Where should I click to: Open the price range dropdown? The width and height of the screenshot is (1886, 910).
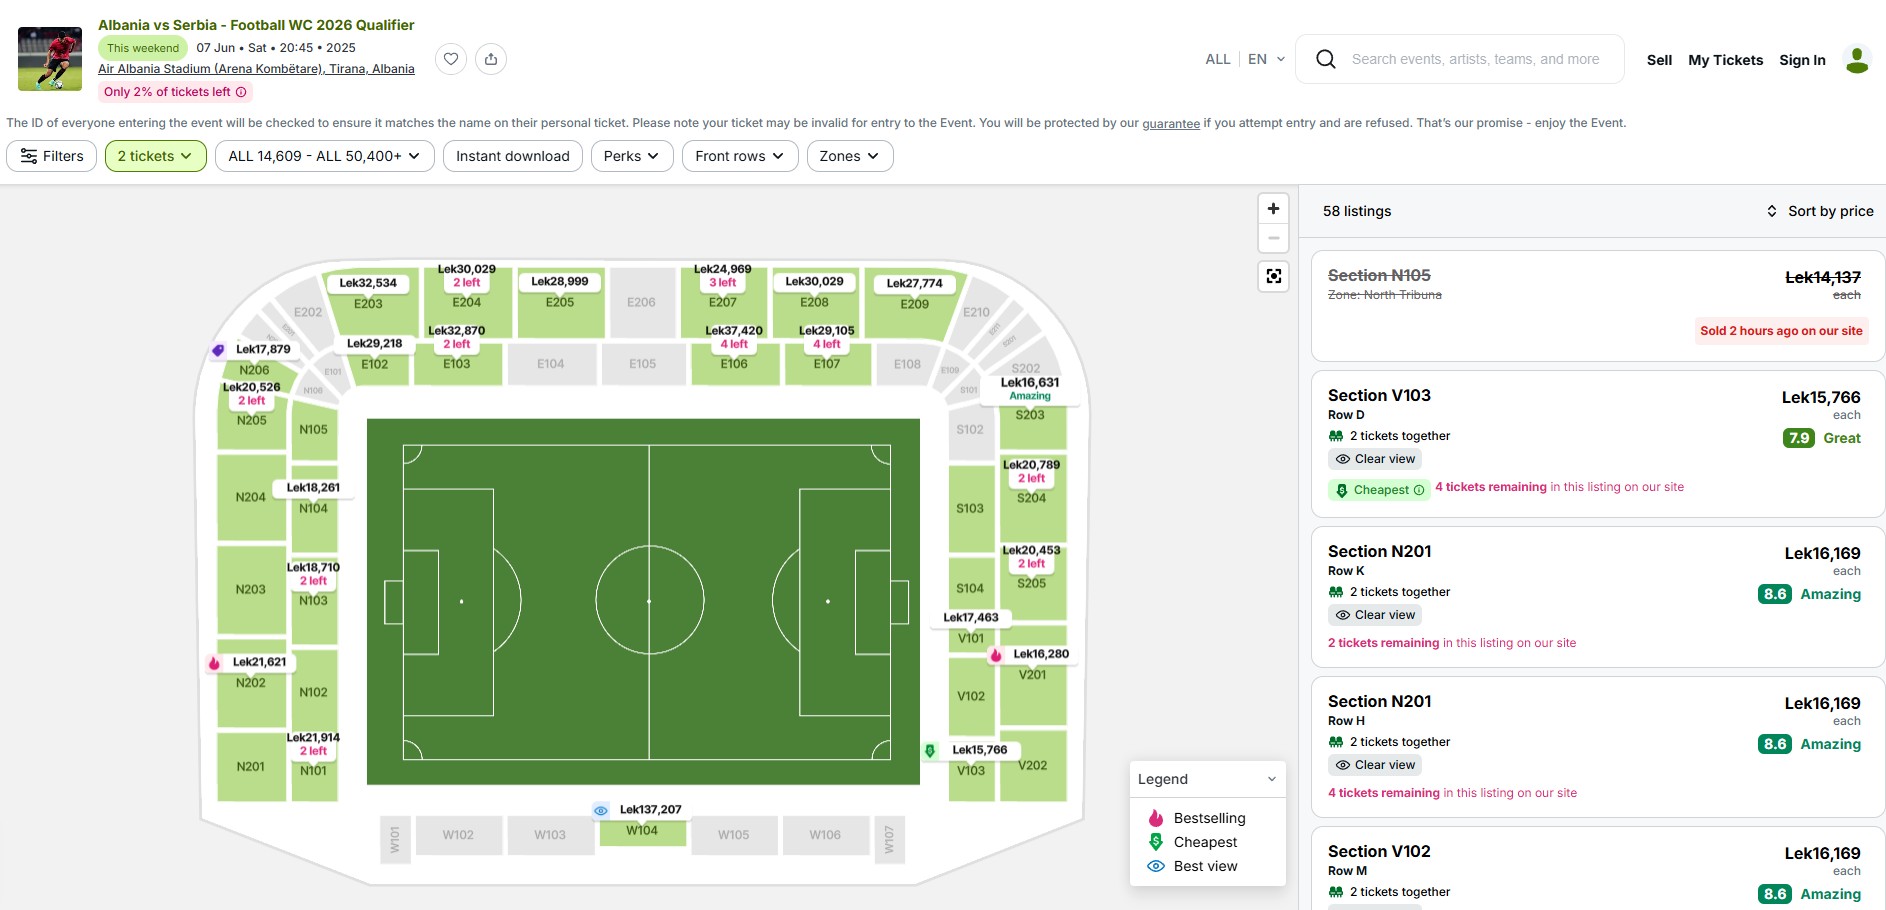[x=324, y=156]
